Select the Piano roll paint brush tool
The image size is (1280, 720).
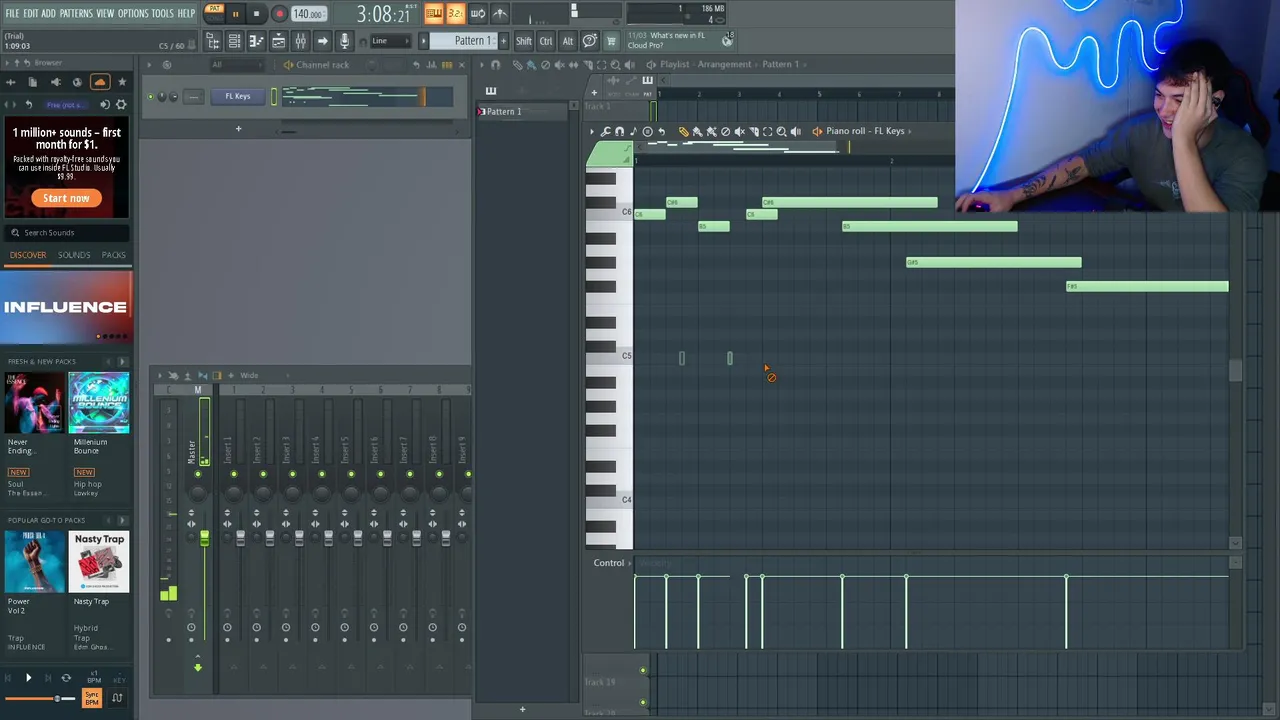[697, 132]
